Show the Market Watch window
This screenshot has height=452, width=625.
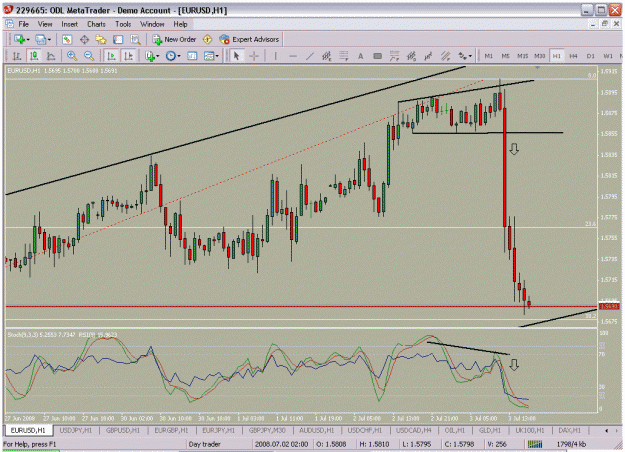point(67,39)
